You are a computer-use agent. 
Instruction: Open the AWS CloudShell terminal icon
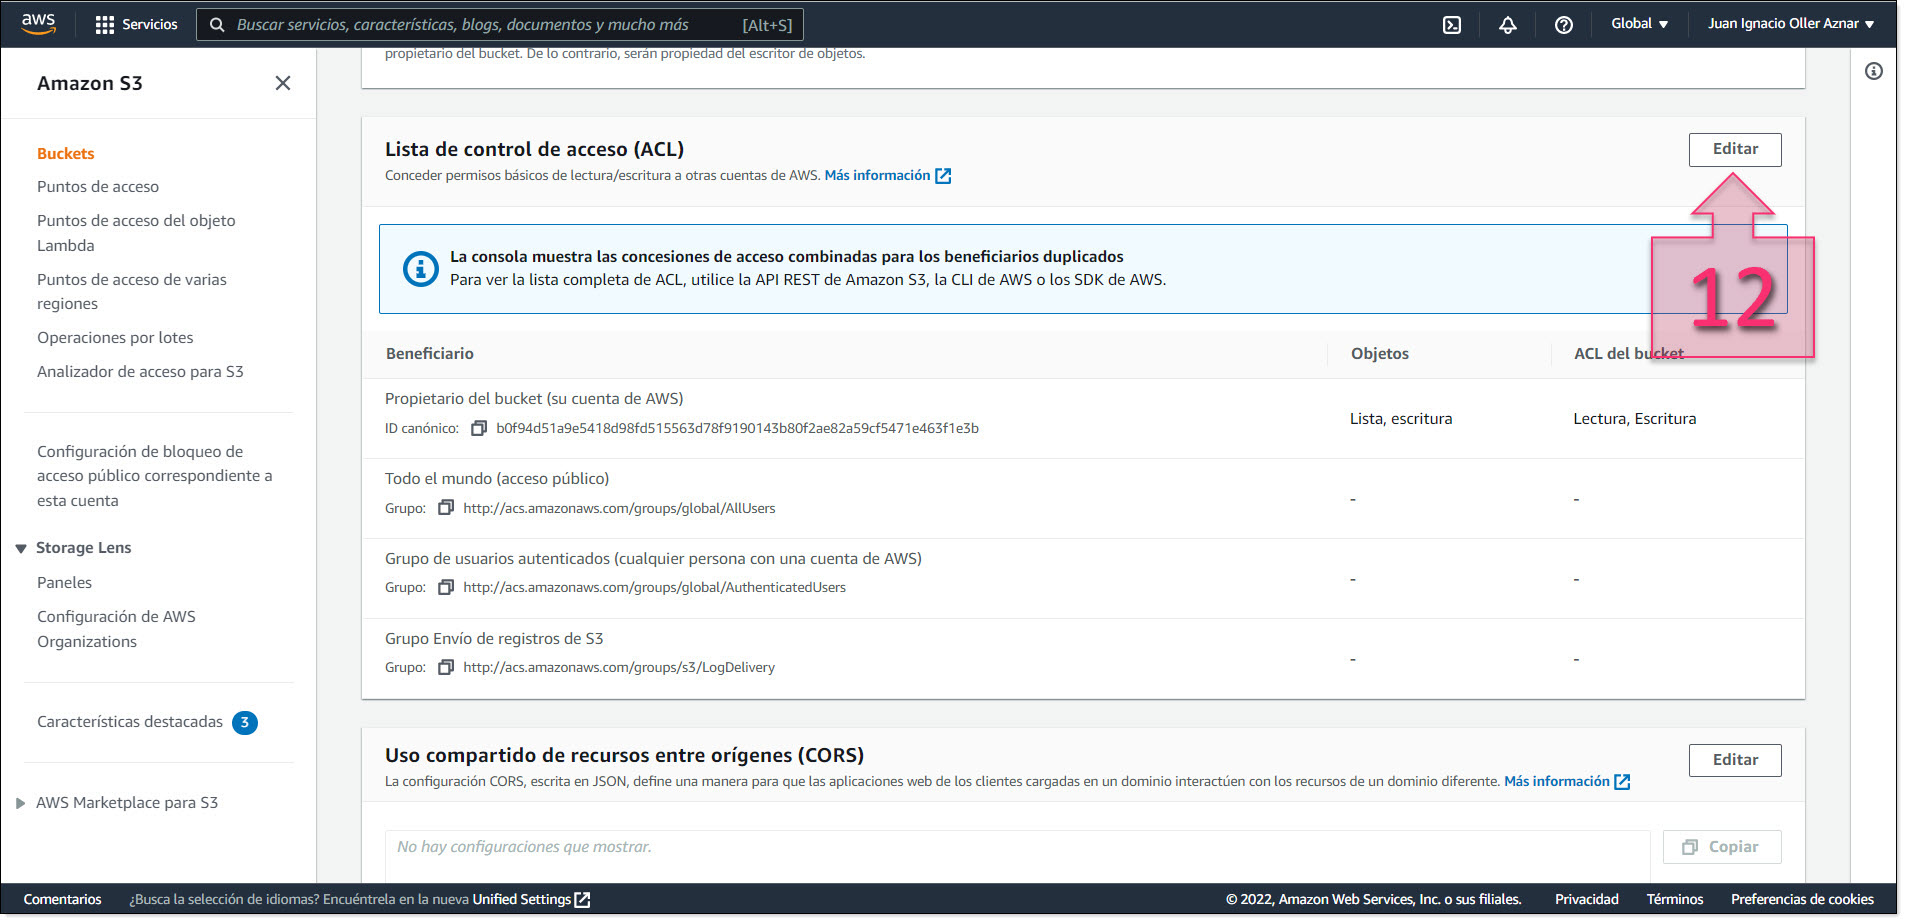[x=1451, y=23]
